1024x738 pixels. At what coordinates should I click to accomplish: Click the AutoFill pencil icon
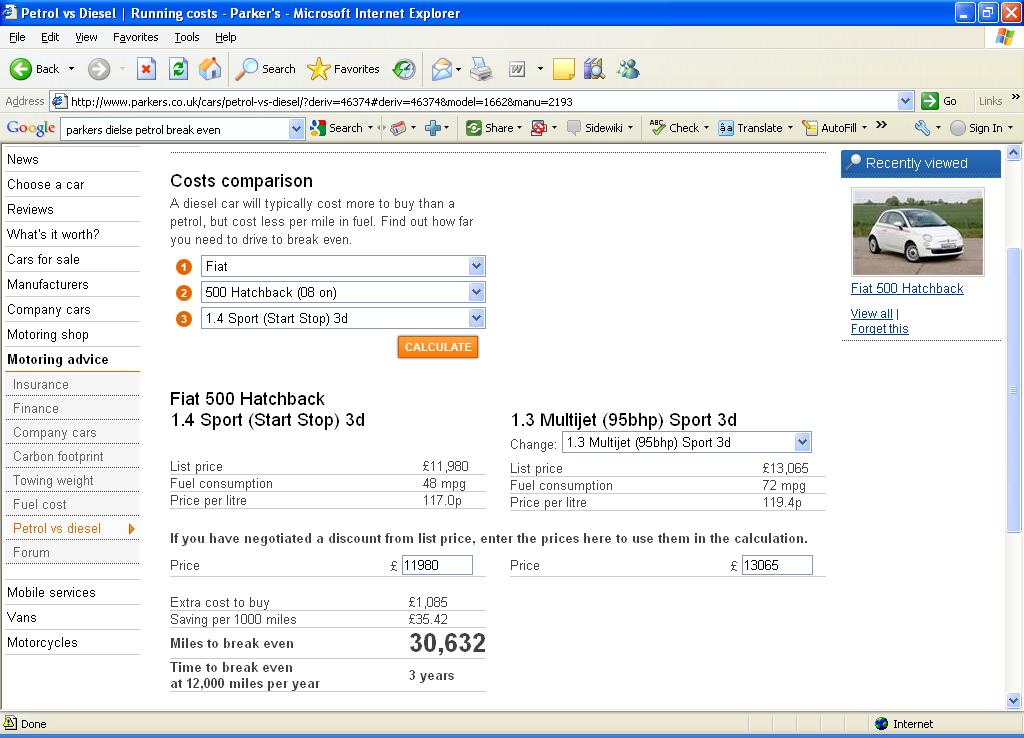tap(810, 128)
